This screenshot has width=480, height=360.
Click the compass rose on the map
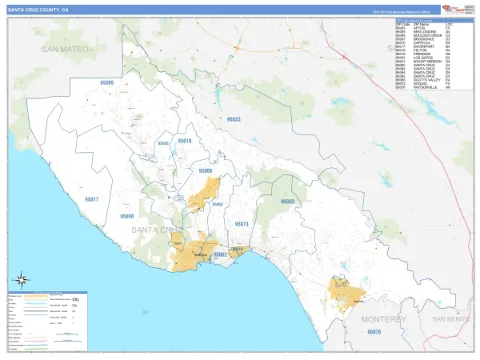[x=22, y=280]
